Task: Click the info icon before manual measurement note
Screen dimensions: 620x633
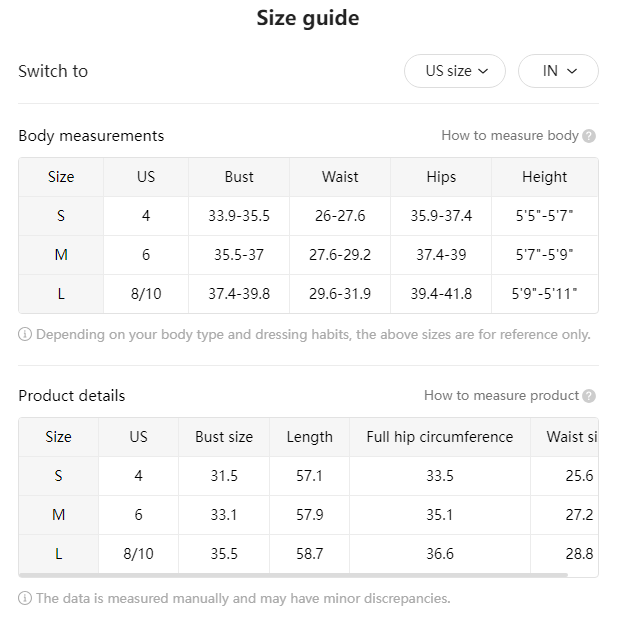Action: [25, 598]
